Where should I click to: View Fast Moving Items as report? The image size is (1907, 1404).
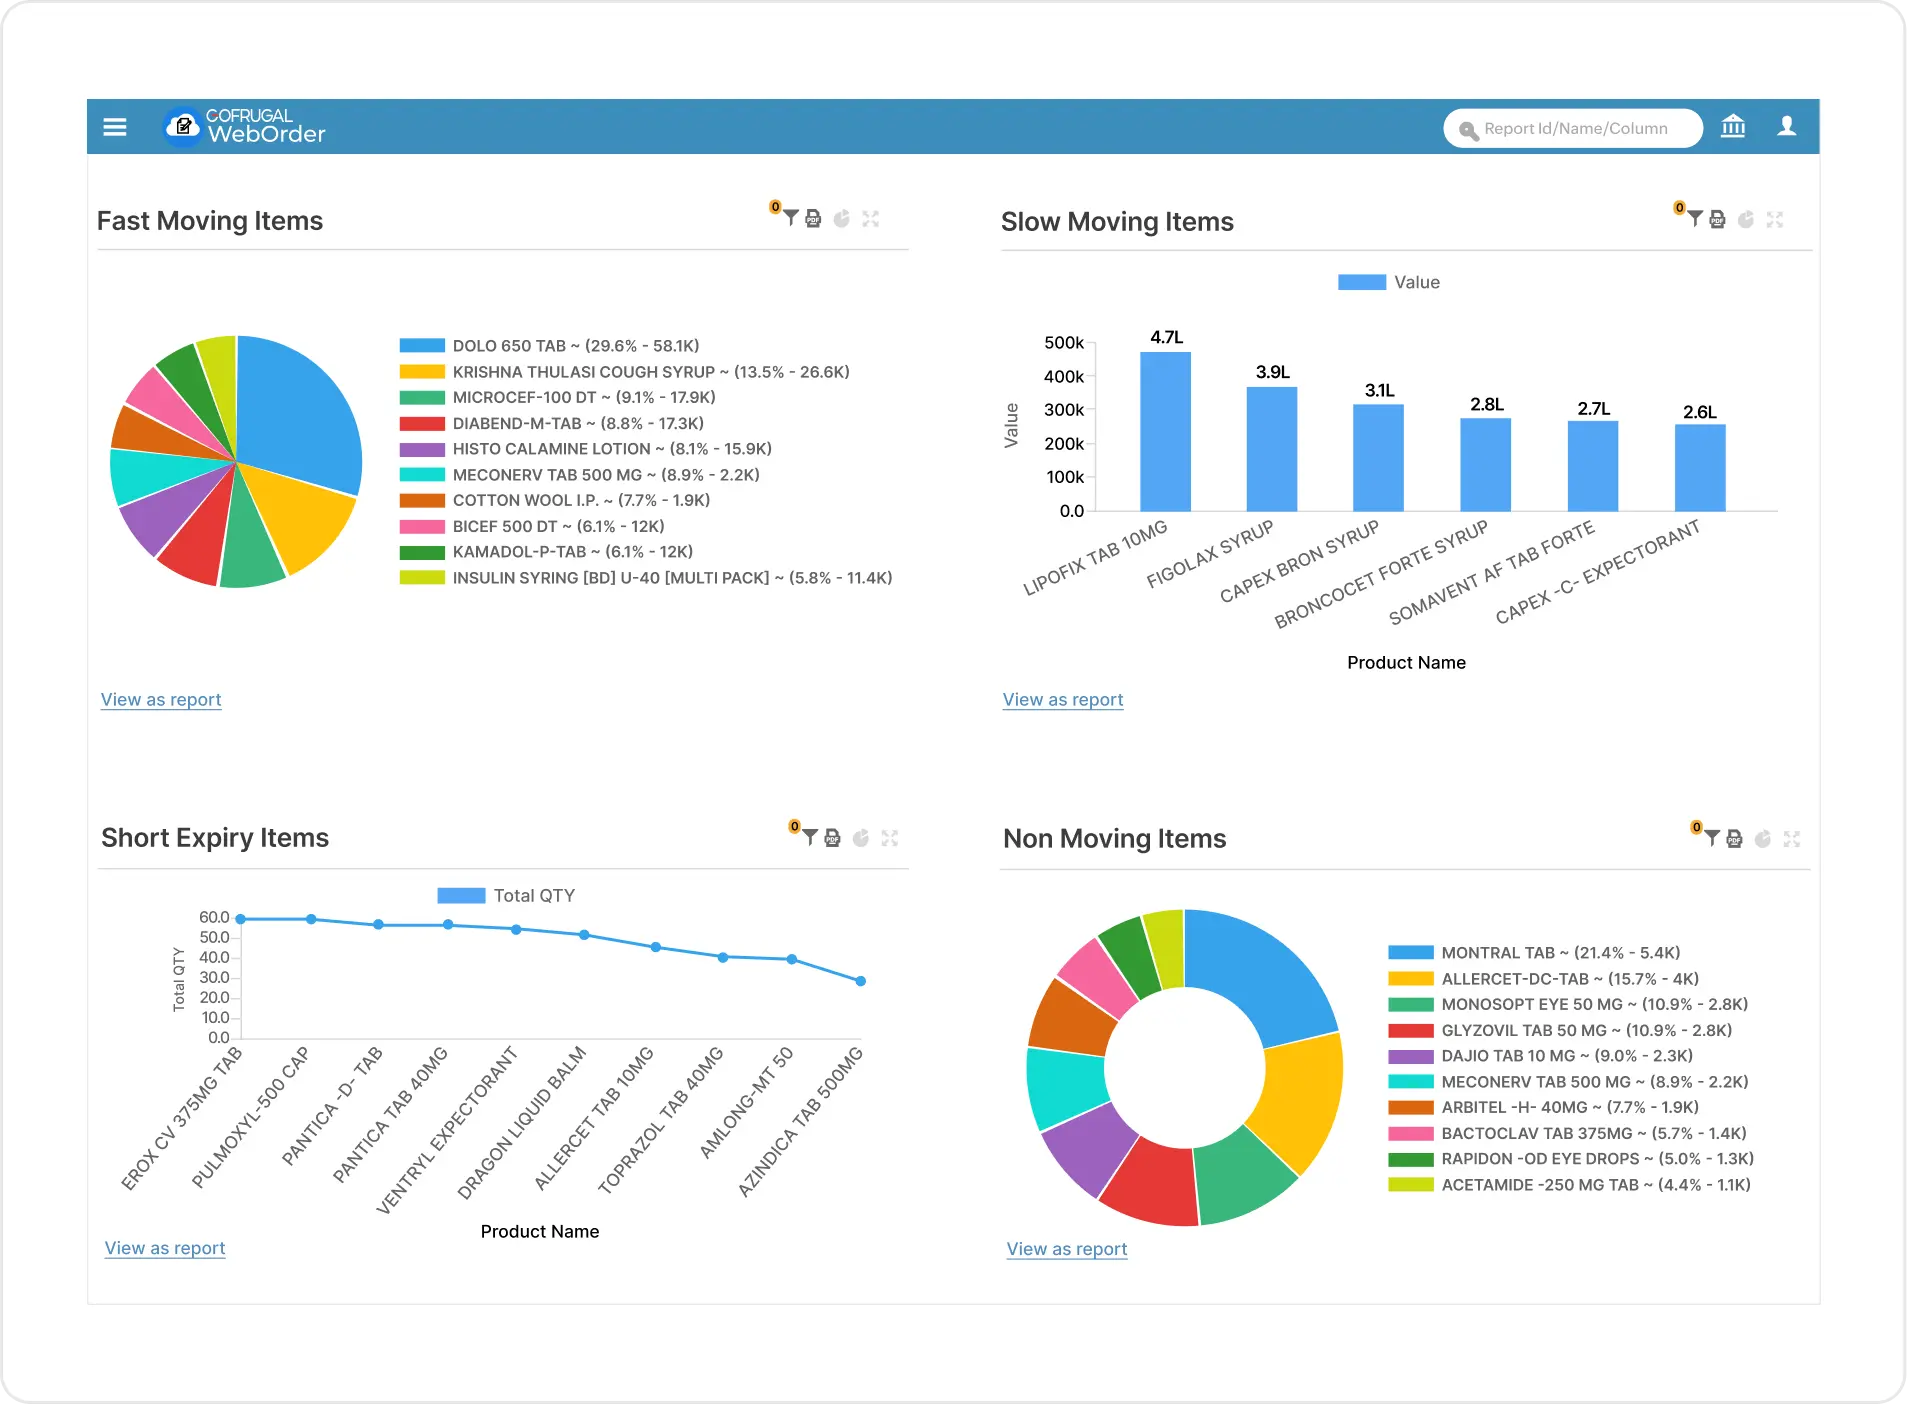click(x=160, y=699)
